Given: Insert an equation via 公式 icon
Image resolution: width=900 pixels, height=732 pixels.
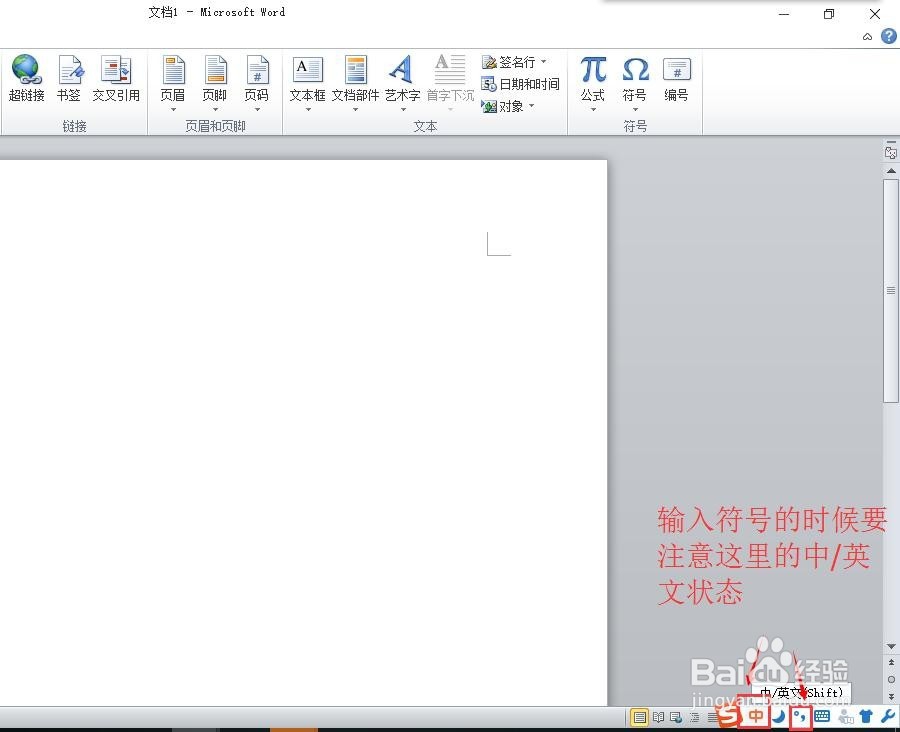Looking at the screenshot, I should coord(592,78).
